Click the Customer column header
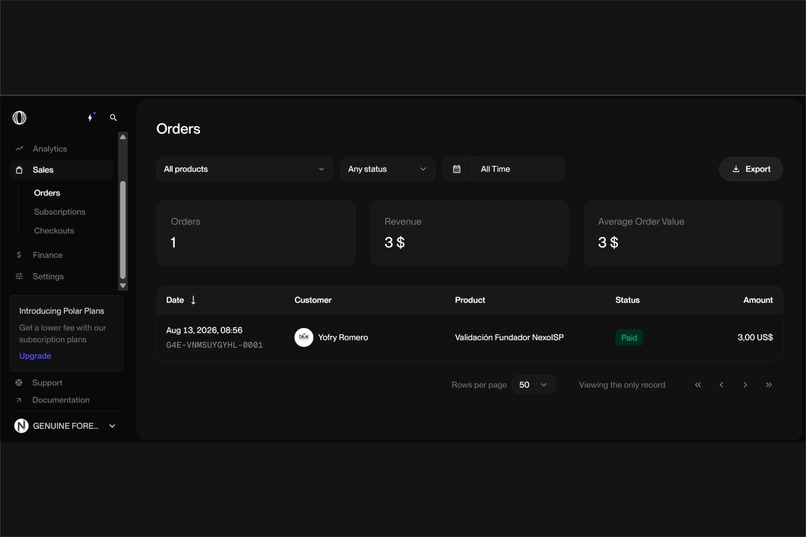806x537 pixels. [313, 300]
